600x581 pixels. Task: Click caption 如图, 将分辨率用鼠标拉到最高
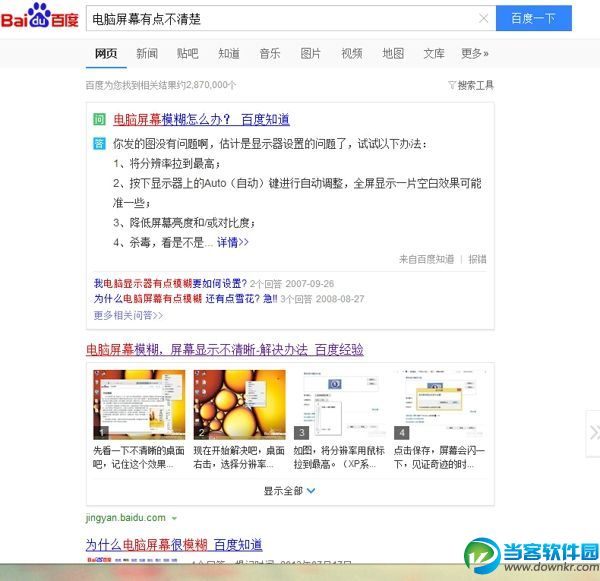click(339, 457)
